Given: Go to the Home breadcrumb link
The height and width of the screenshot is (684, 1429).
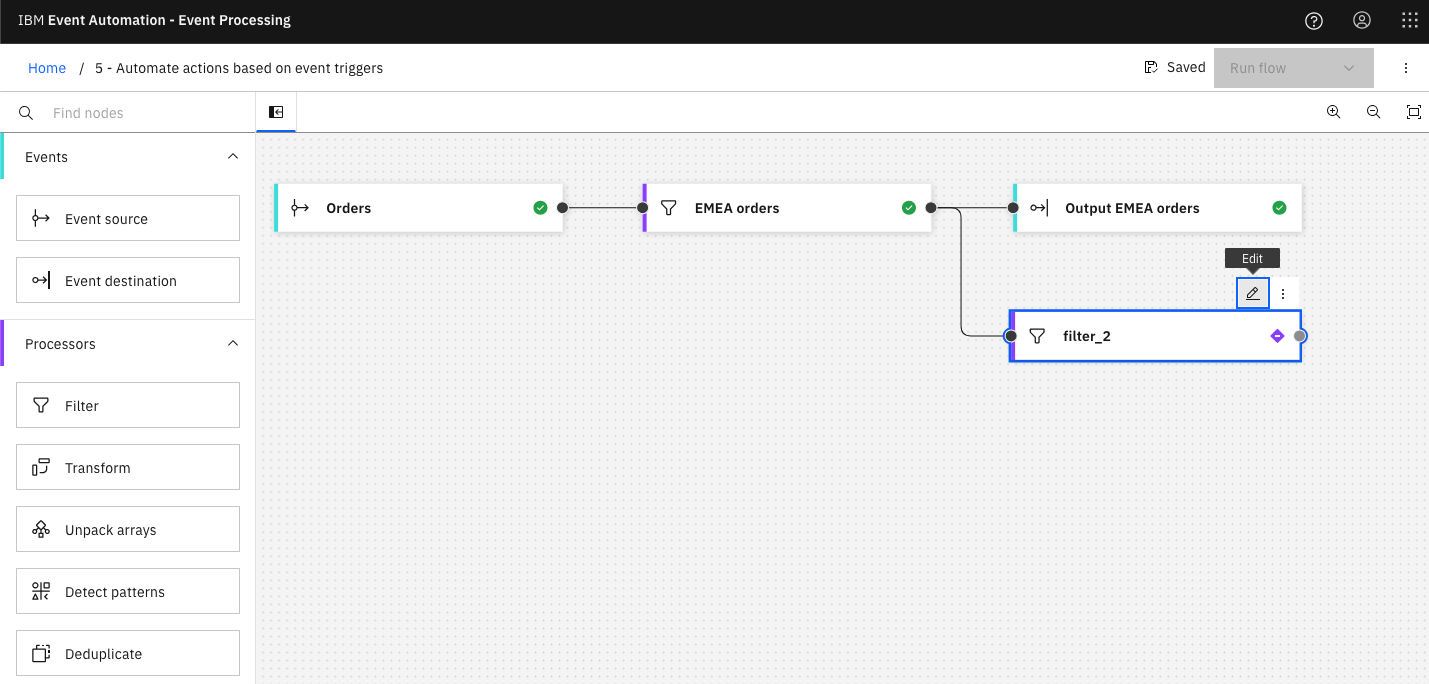Looking at the screenshot, I should [47, 68].
